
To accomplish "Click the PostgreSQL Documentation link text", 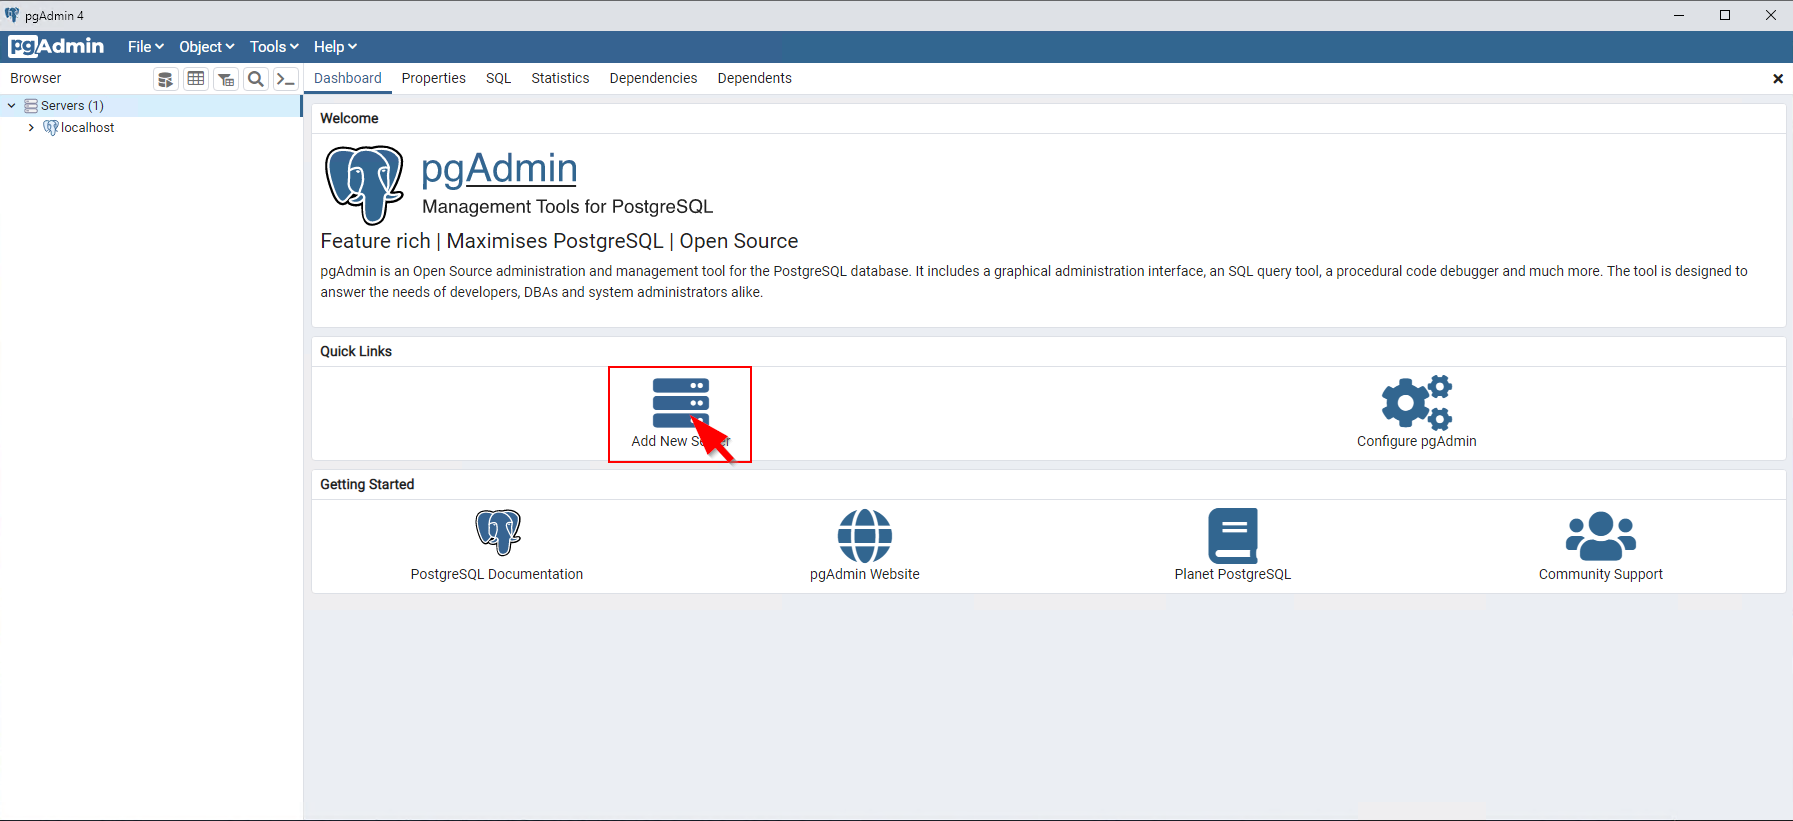I will (497, 574).
